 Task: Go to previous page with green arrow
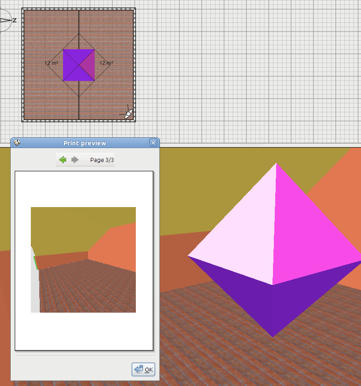(62, 160)
